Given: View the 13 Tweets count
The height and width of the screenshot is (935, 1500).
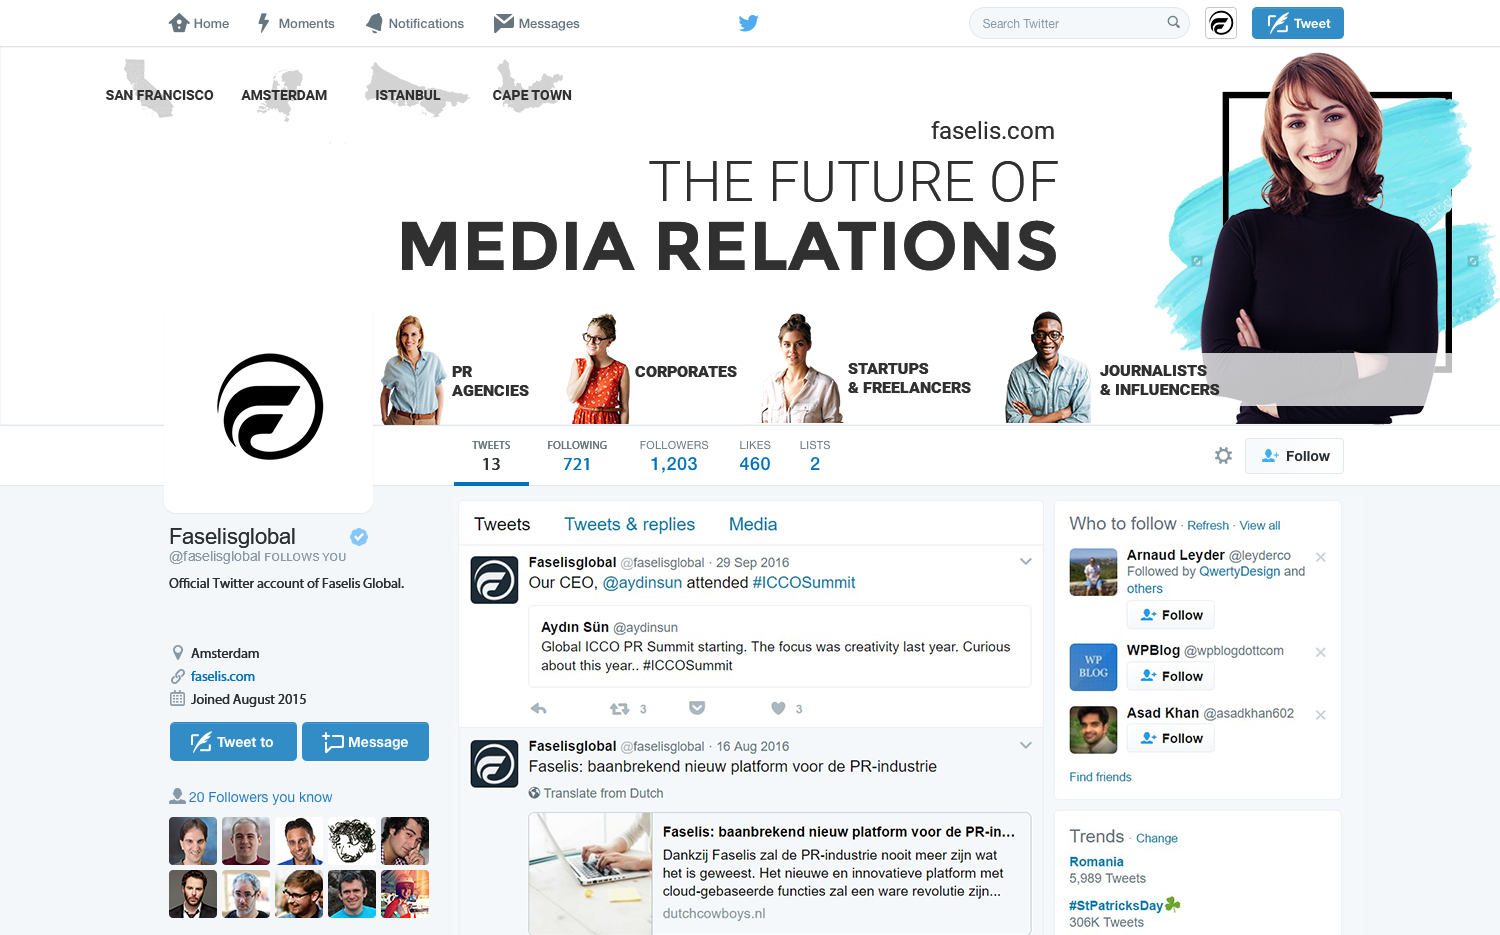Looking at the screenshot, I should 491,455.
